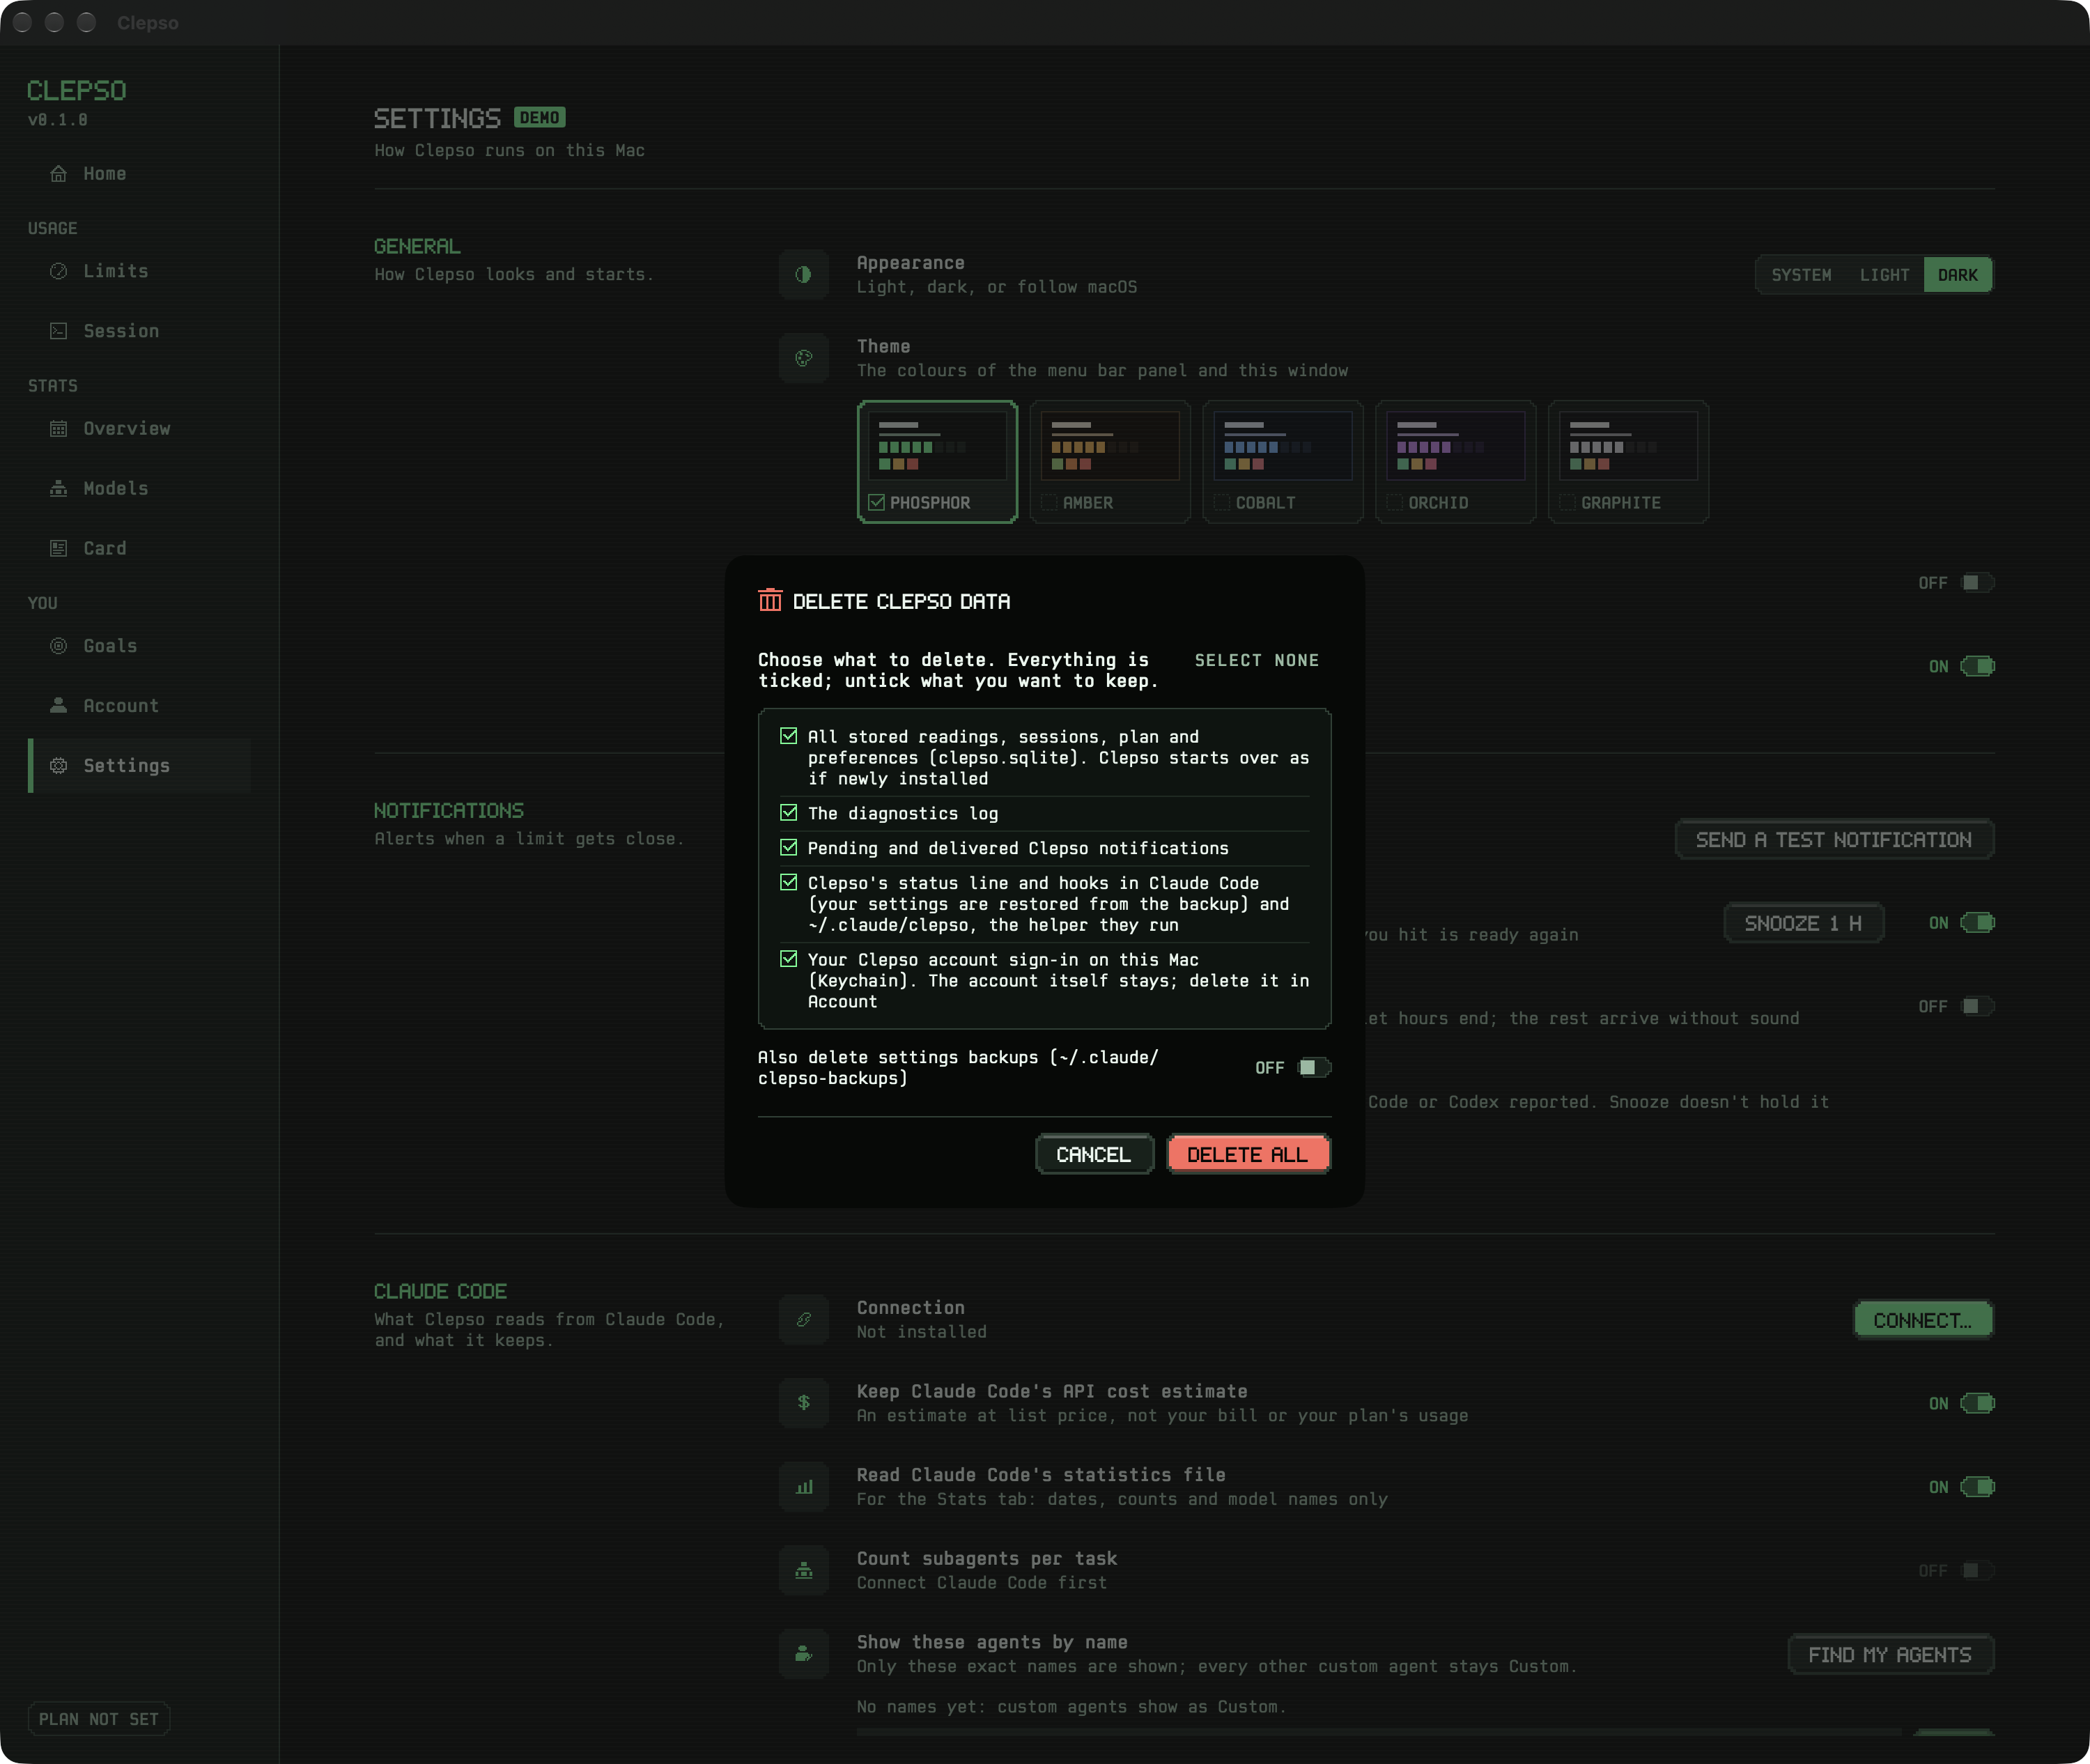
Task: Click the Models icon in the sidebar
Action: pyautogui.click(x=59, y=489)
